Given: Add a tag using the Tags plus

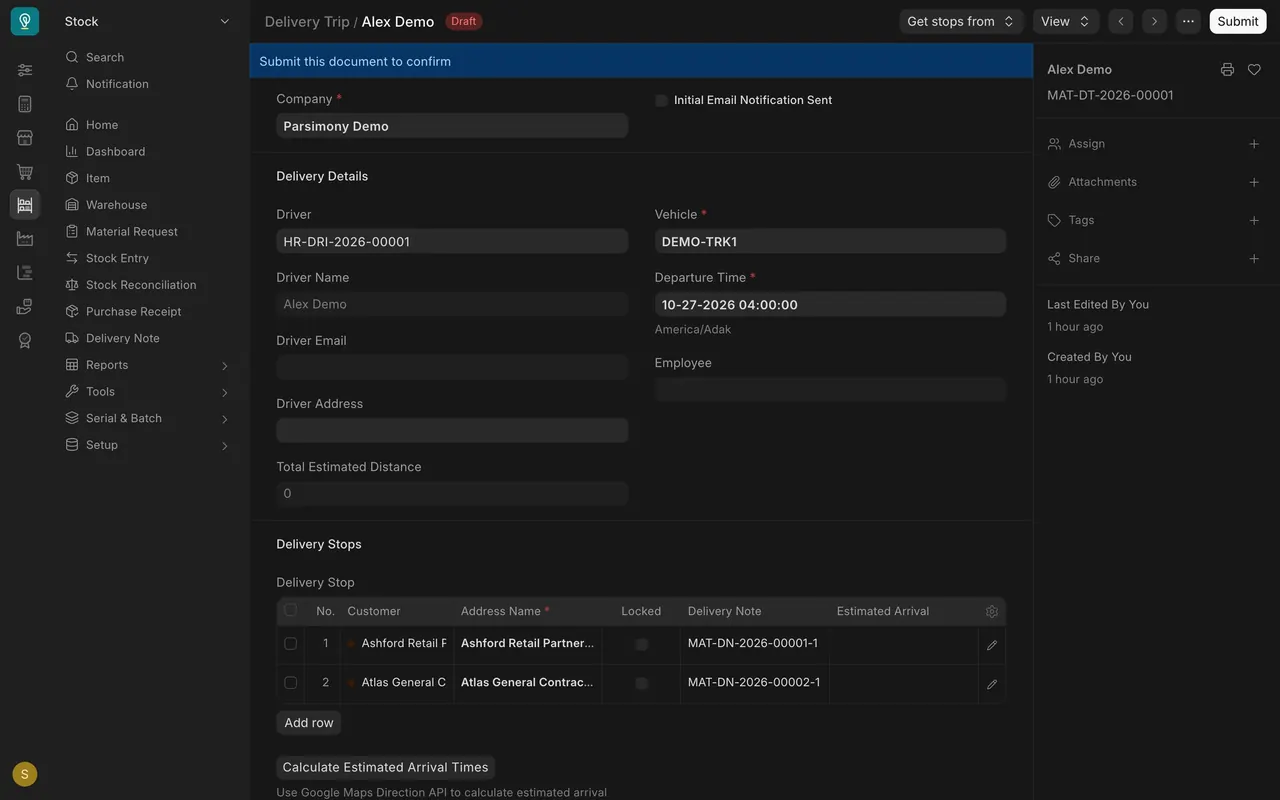Looking at the screenshot, I should coord(1254,220).
